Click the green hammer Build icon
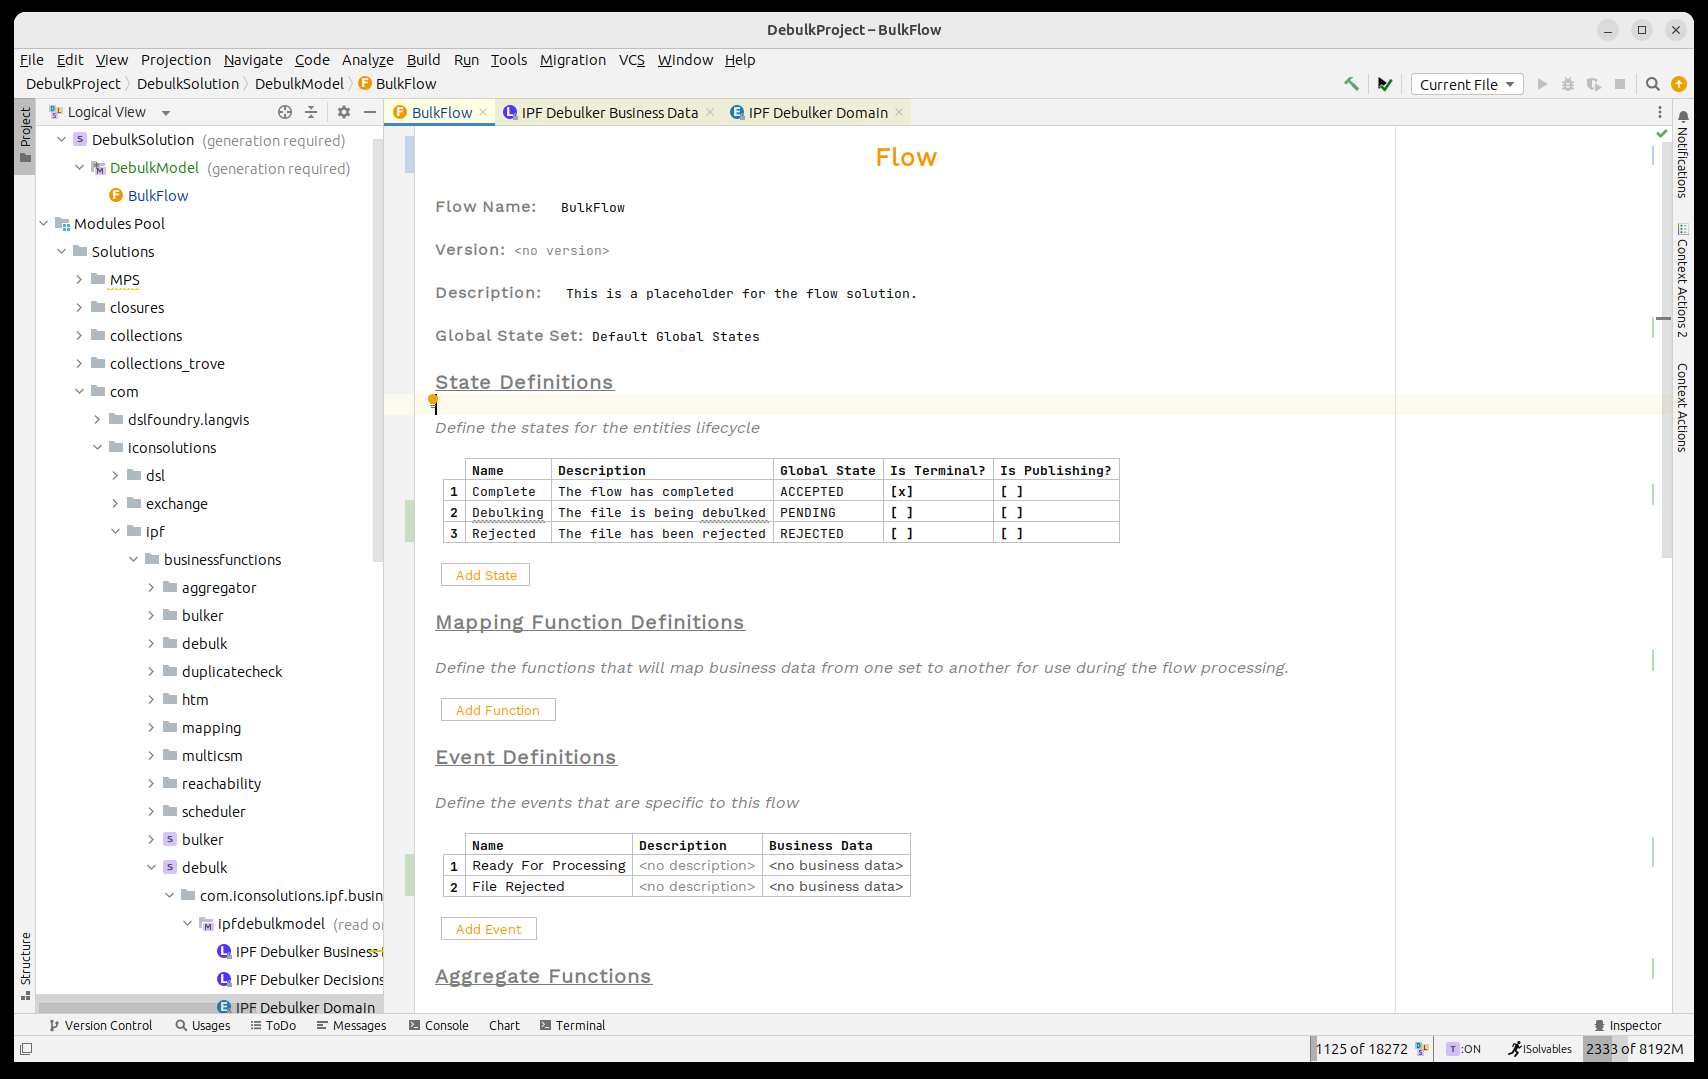The height and width of the screenshot is (1079, 1708). 1351,84
